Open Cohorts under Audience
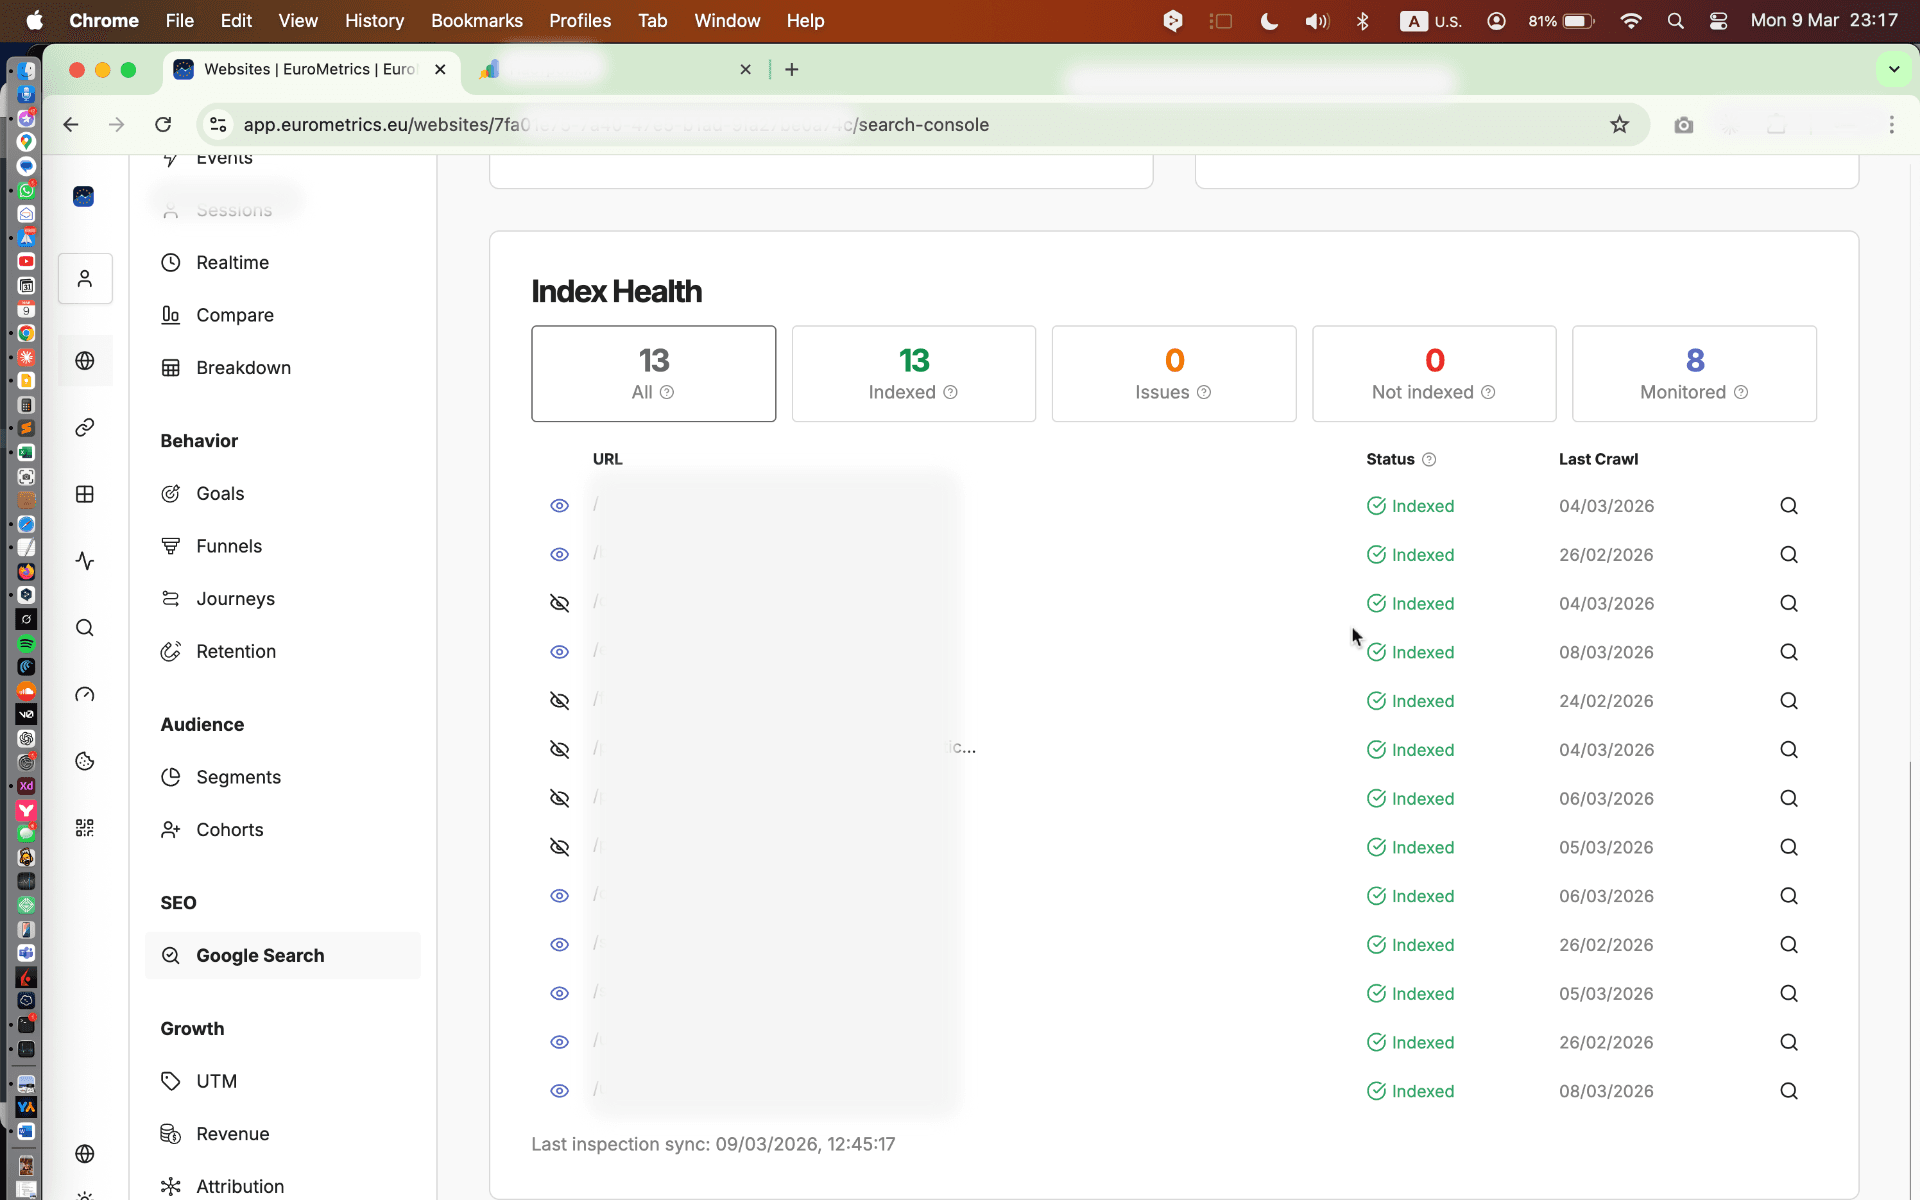This screenshot has height=1200, width=1920. pos(283,829)
